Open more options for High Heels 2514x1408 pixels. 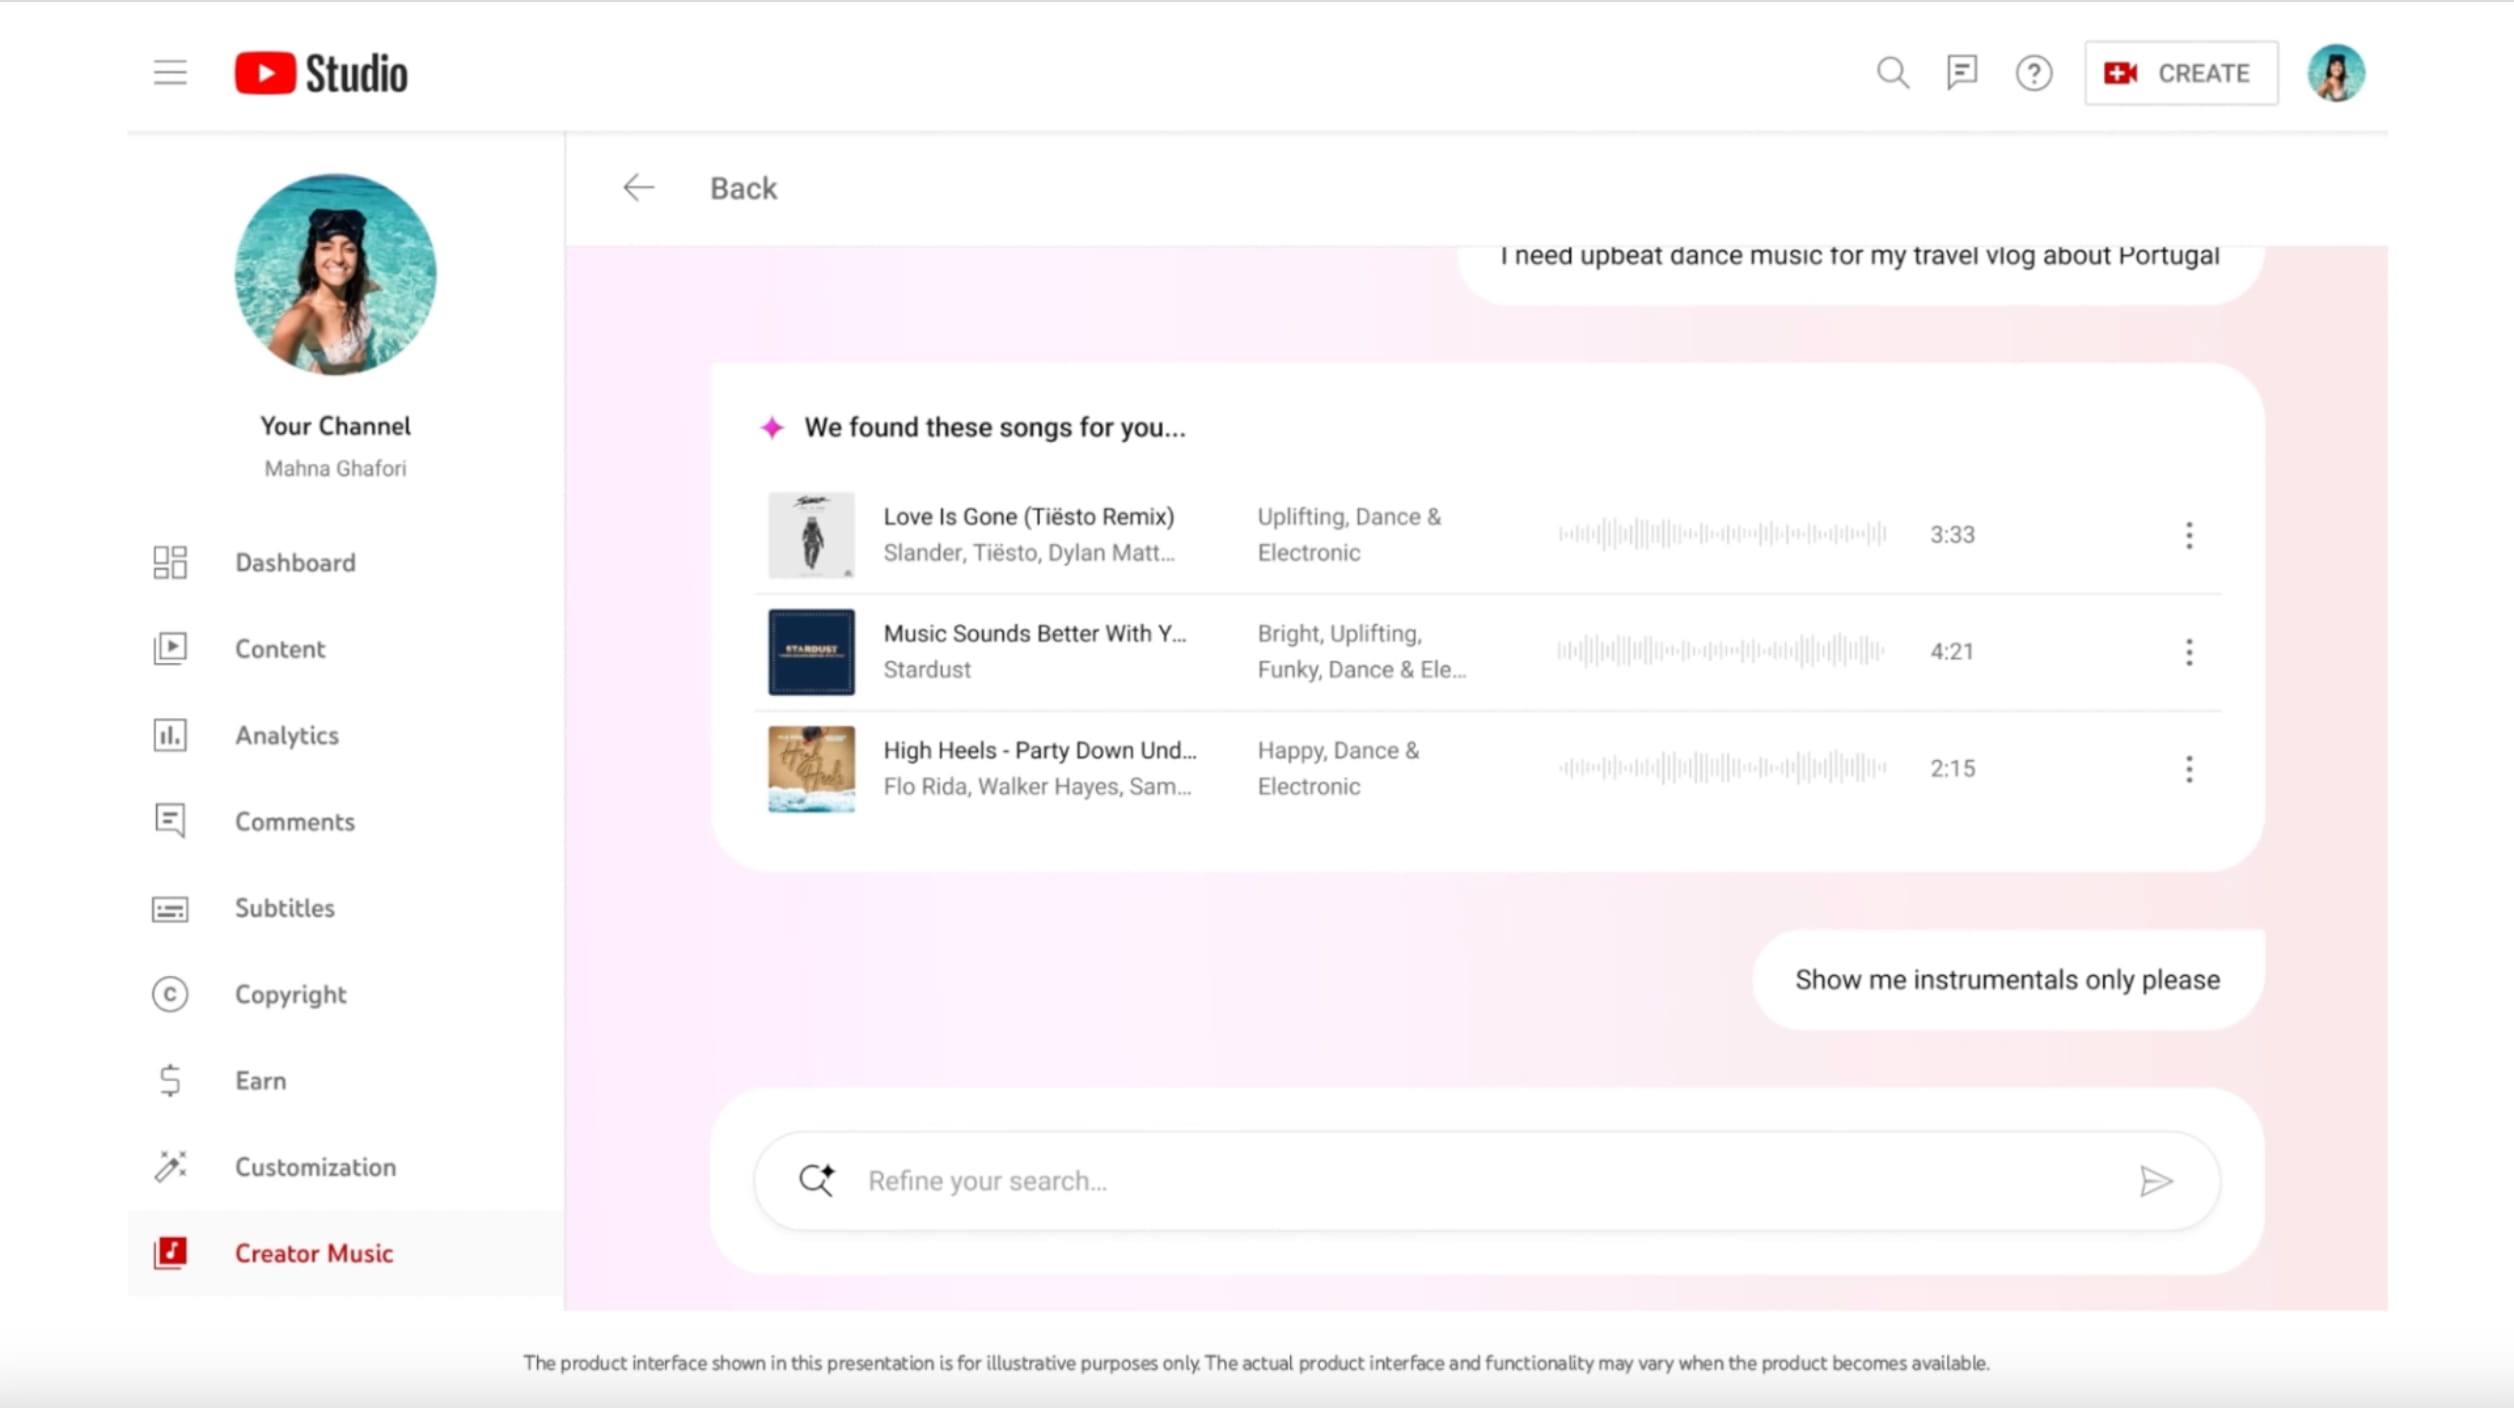click(x=2189, y=769)
